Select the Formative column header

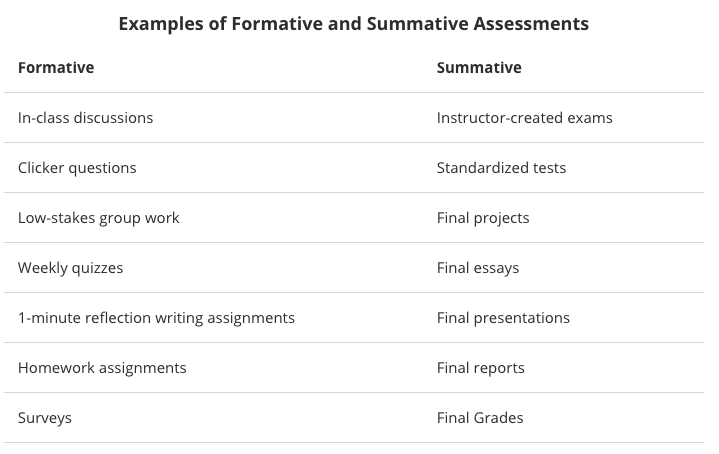click(56, 68)
